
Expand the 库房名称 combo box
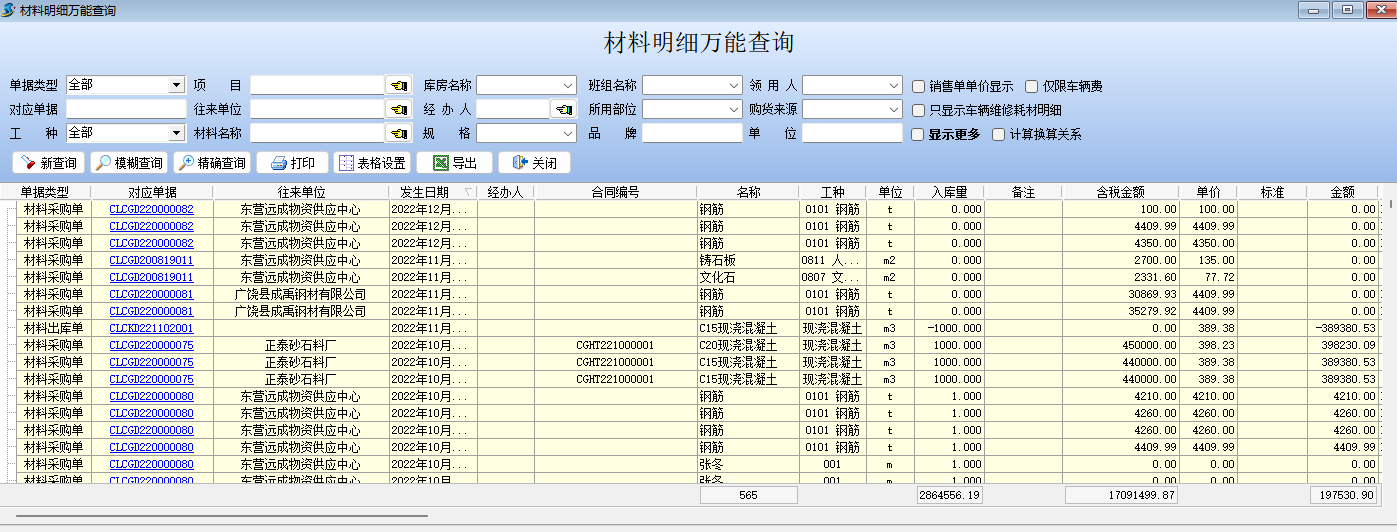tap(567, 86)
